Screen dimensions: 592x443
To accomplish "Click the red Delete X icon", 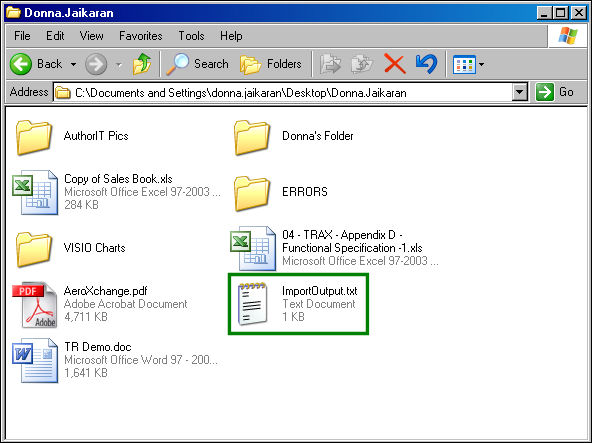I will pos(395,63).
